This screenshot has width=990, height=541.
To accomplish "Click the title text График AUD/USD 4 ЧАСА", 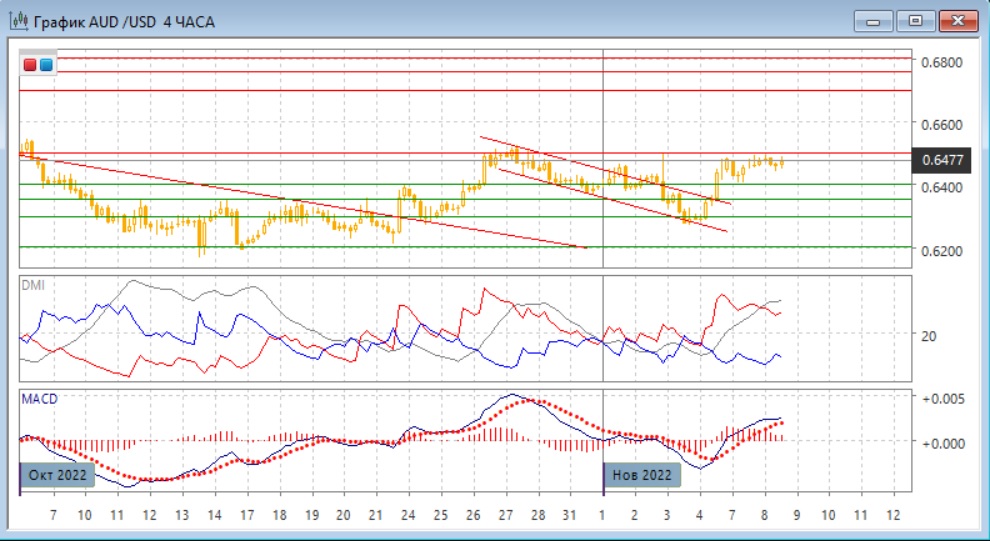I will coord(124,21).
